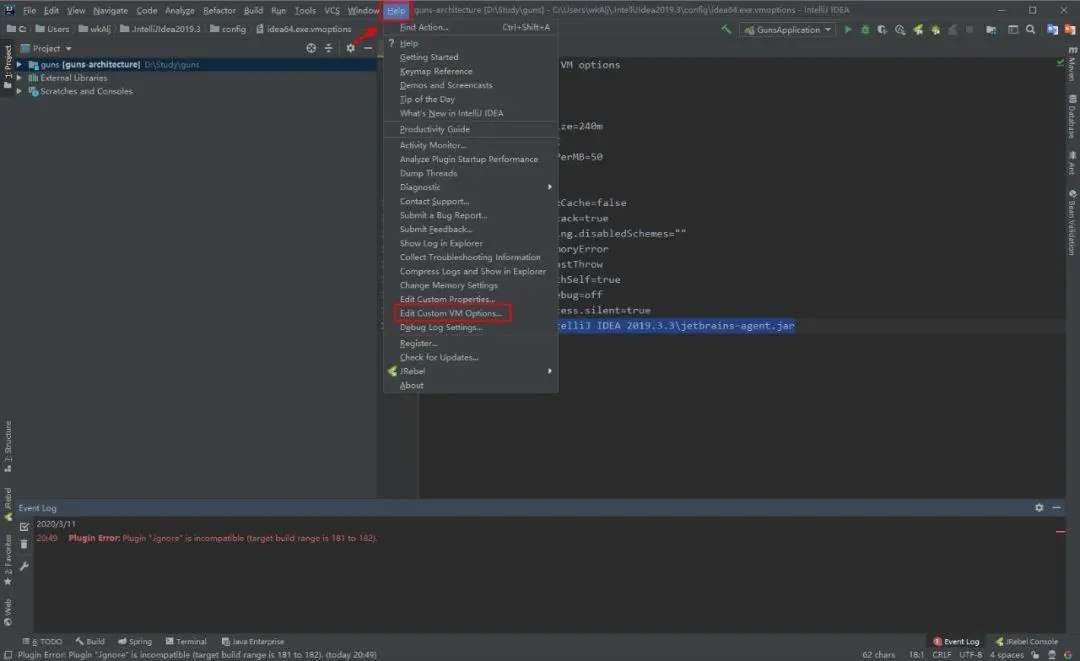
Task: Expand the guns-architecture project node
Action: (x=19, y=64)
